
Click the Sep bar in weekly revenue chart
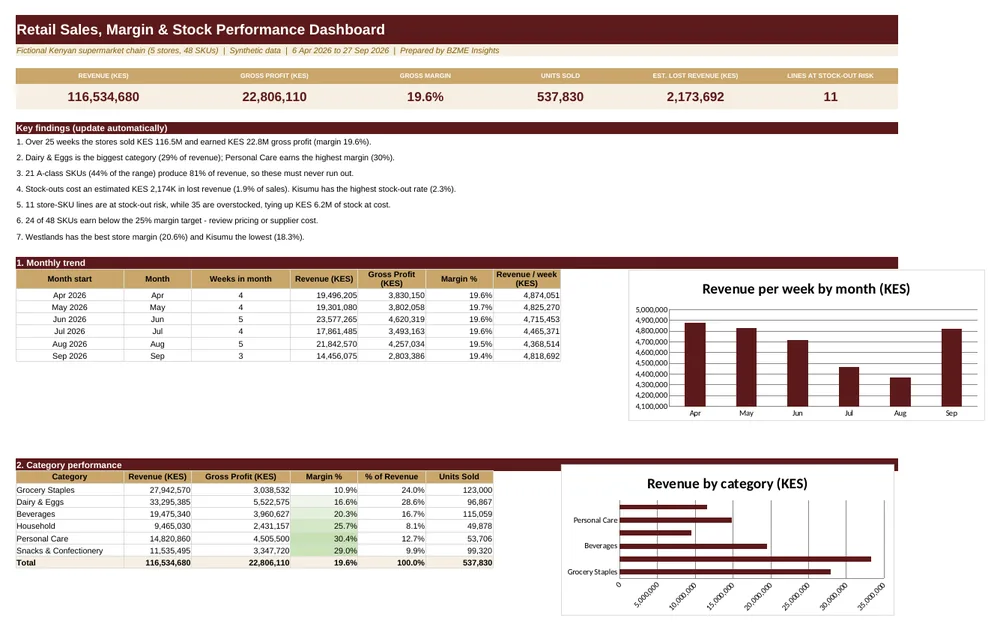point(952,368)
